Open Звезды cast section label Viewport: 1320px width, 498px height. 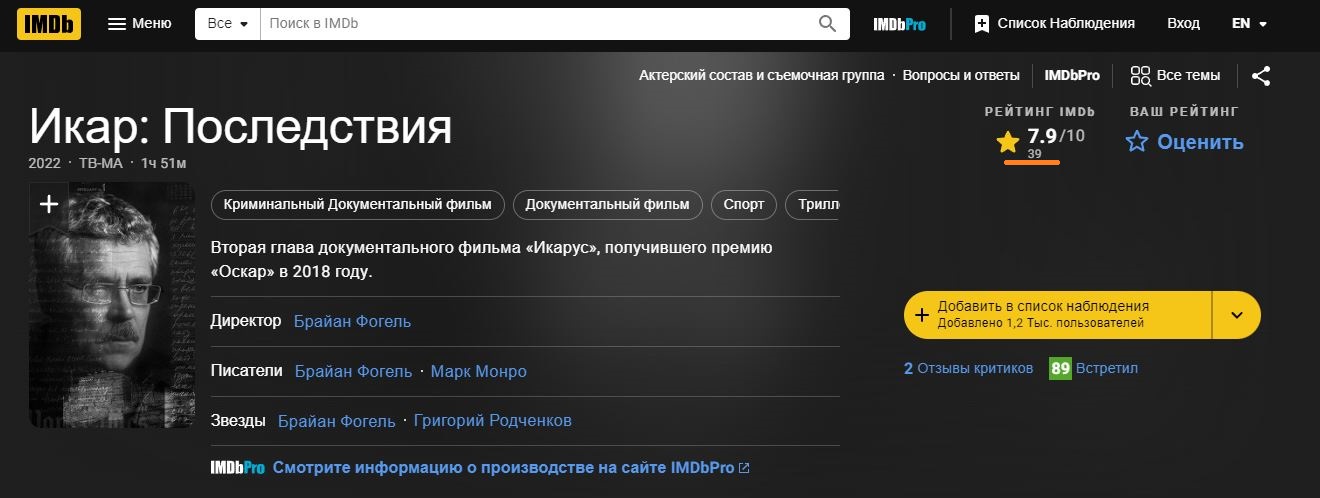[239, 421]
